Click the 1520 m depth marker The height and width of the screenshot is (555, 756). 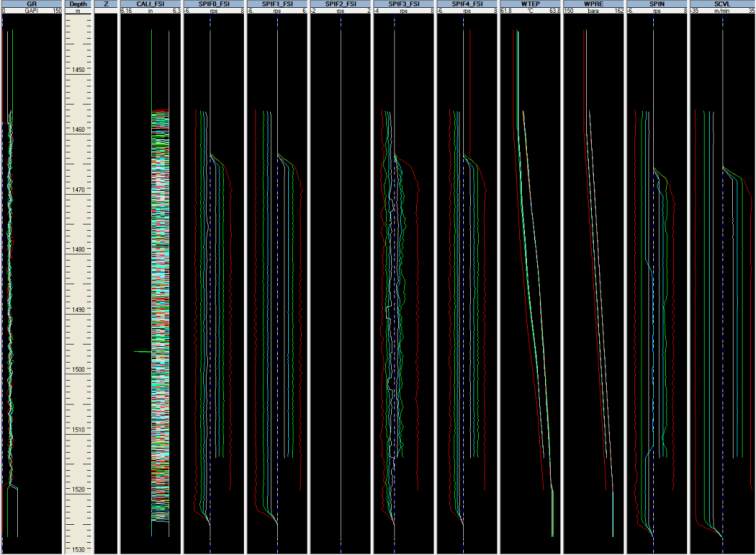78,490
